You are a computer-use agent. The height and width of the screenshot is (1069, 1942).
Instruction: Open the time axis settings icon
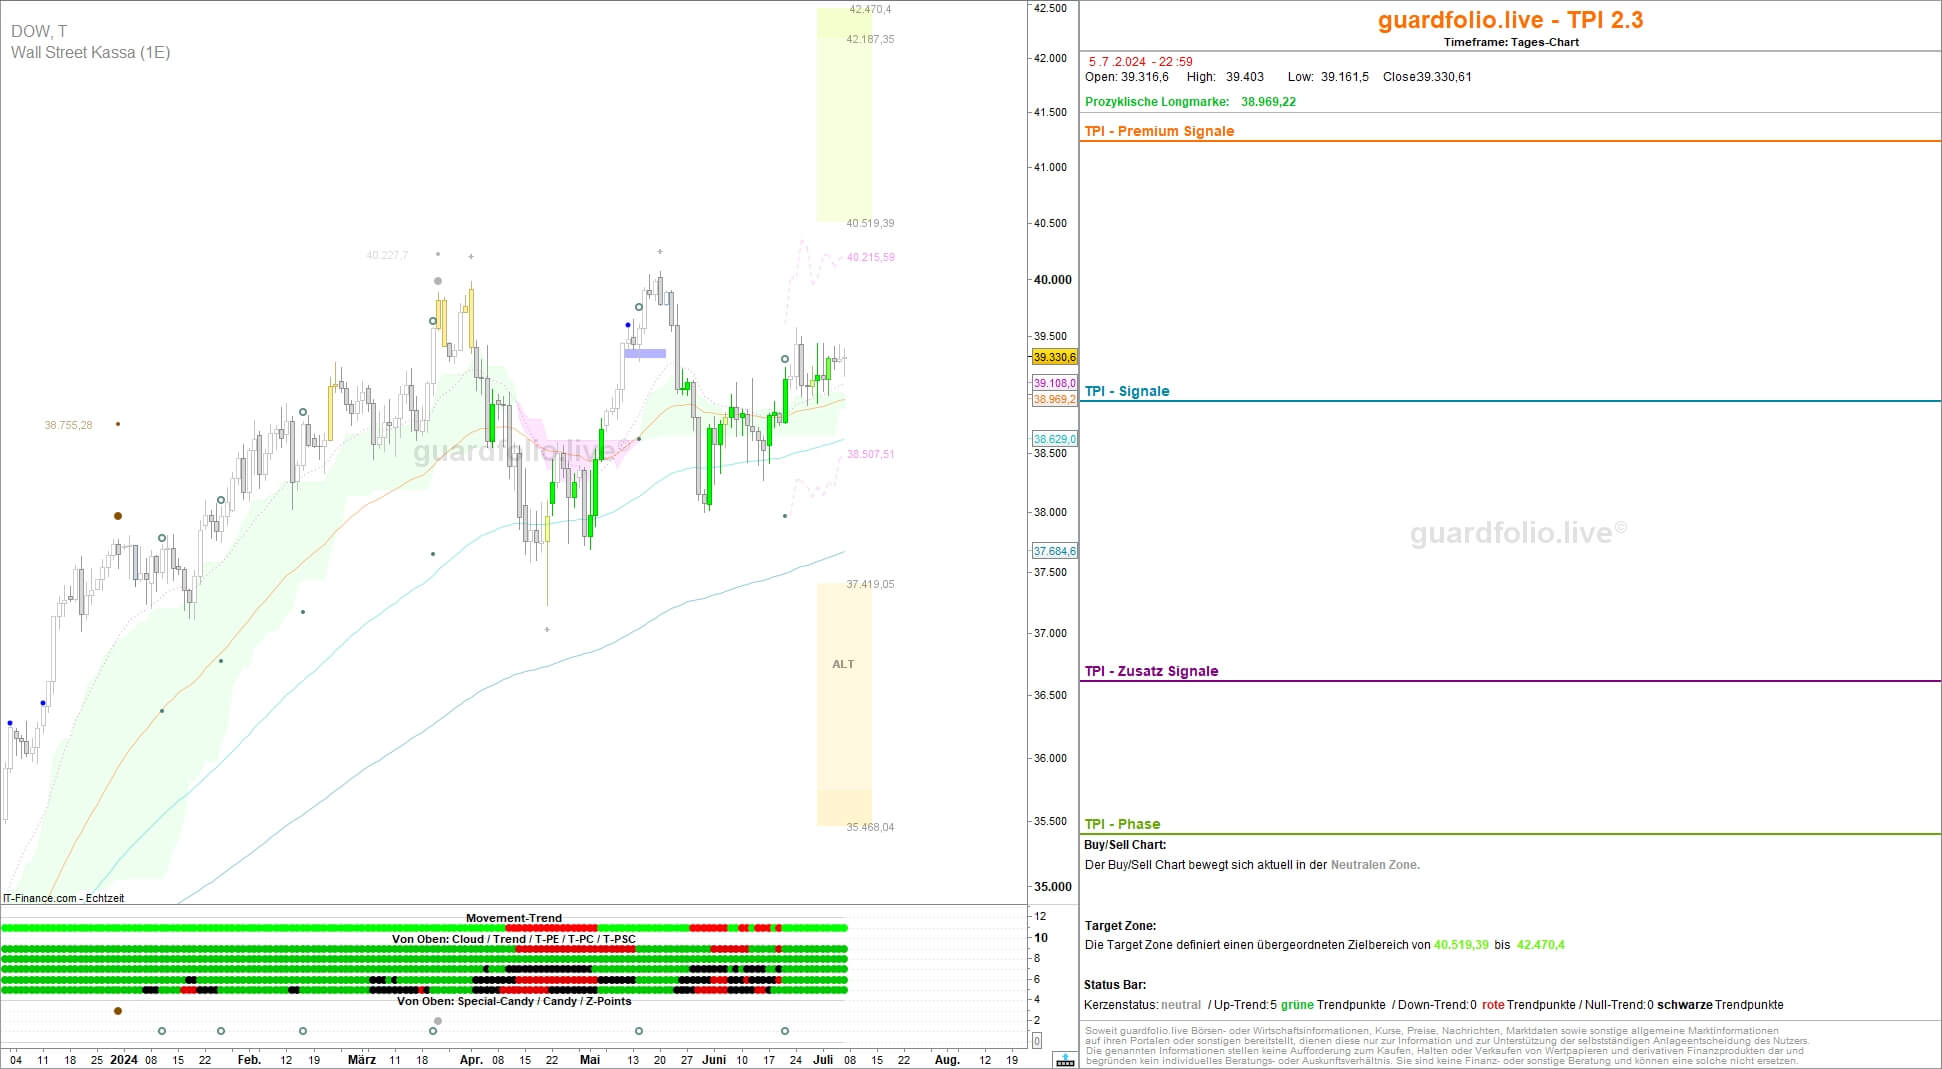pos(1065,1060)
